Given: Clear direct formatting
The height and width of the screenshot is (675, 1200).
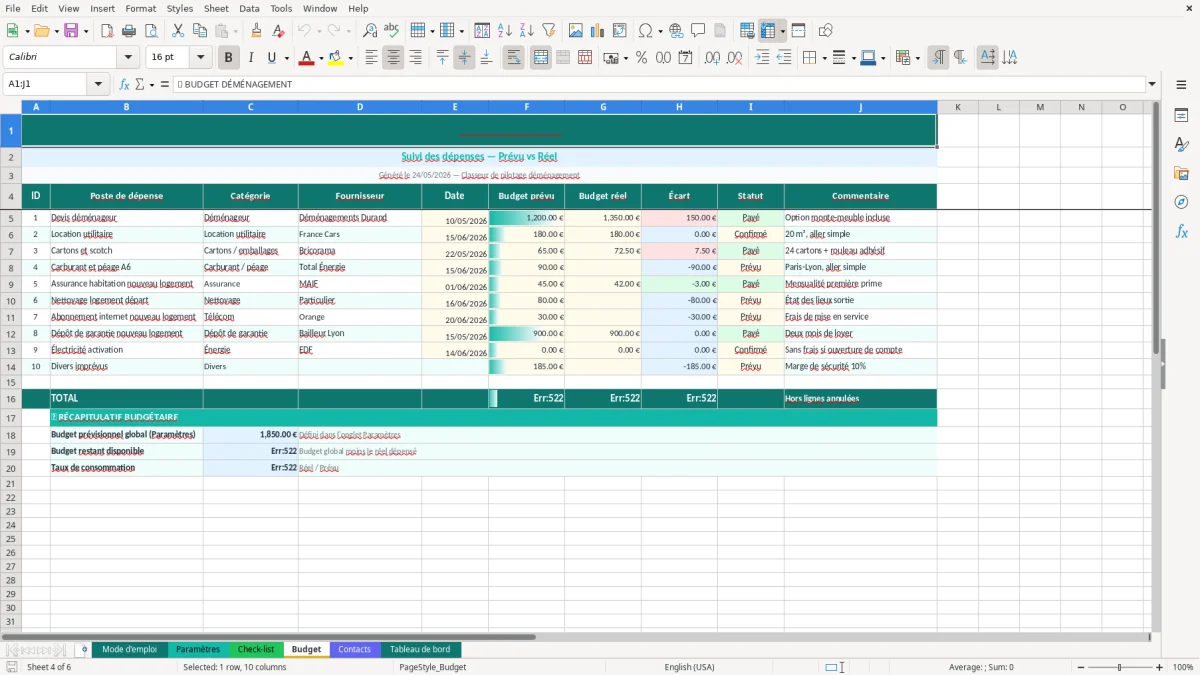Looking at the screenshot, I should 279,31.
